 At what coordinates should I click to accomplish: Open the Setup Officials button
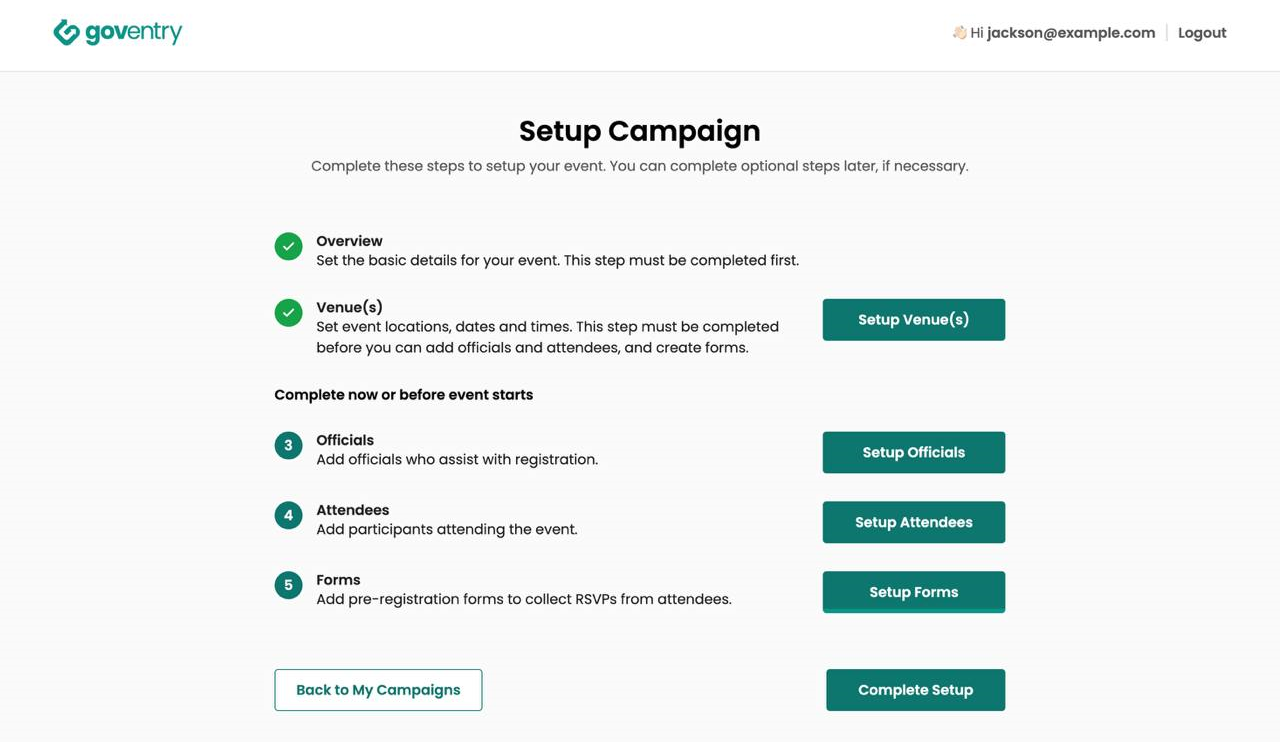pyautogui.click(x=914, y=452)
